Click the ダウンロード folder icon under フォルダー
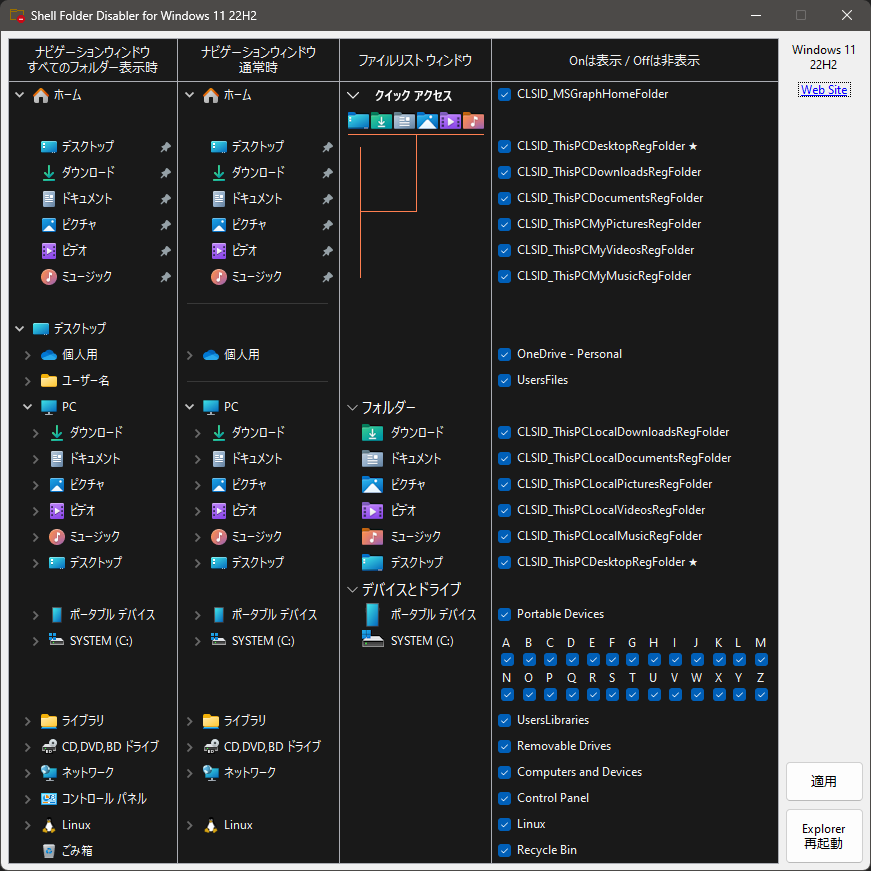The width and height of the screenshot is (871, 871). tap(372, 433)
